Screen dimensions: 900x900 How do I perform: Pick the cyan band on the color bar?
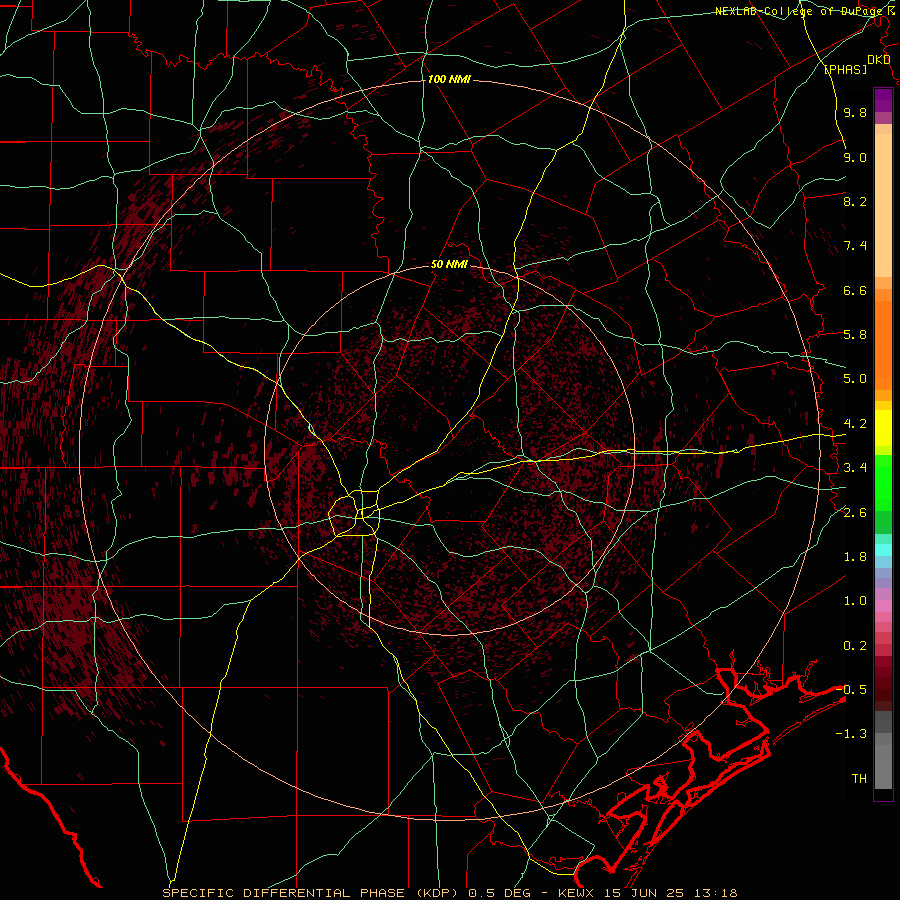coord(883,550)
